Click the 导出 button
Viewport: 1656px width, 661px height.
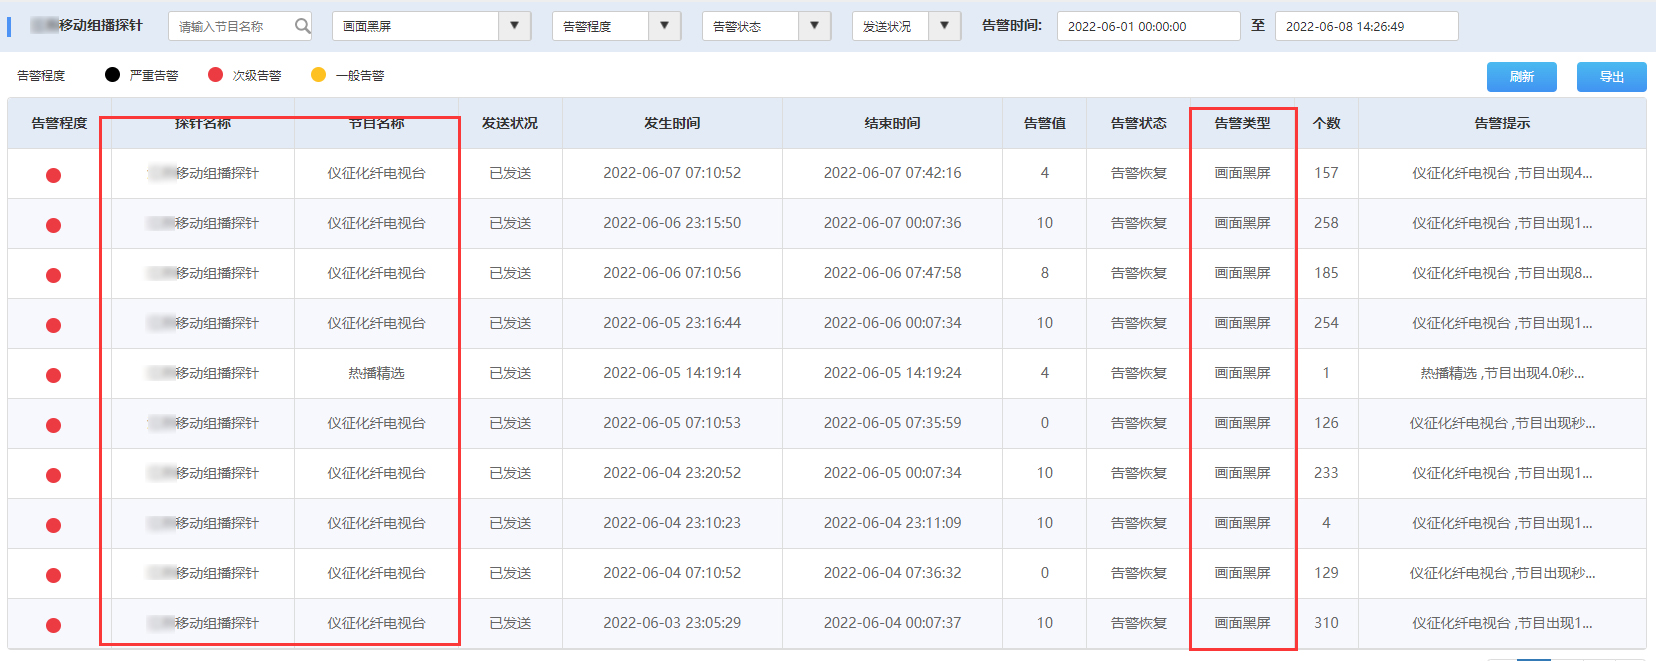[1611, 77]
